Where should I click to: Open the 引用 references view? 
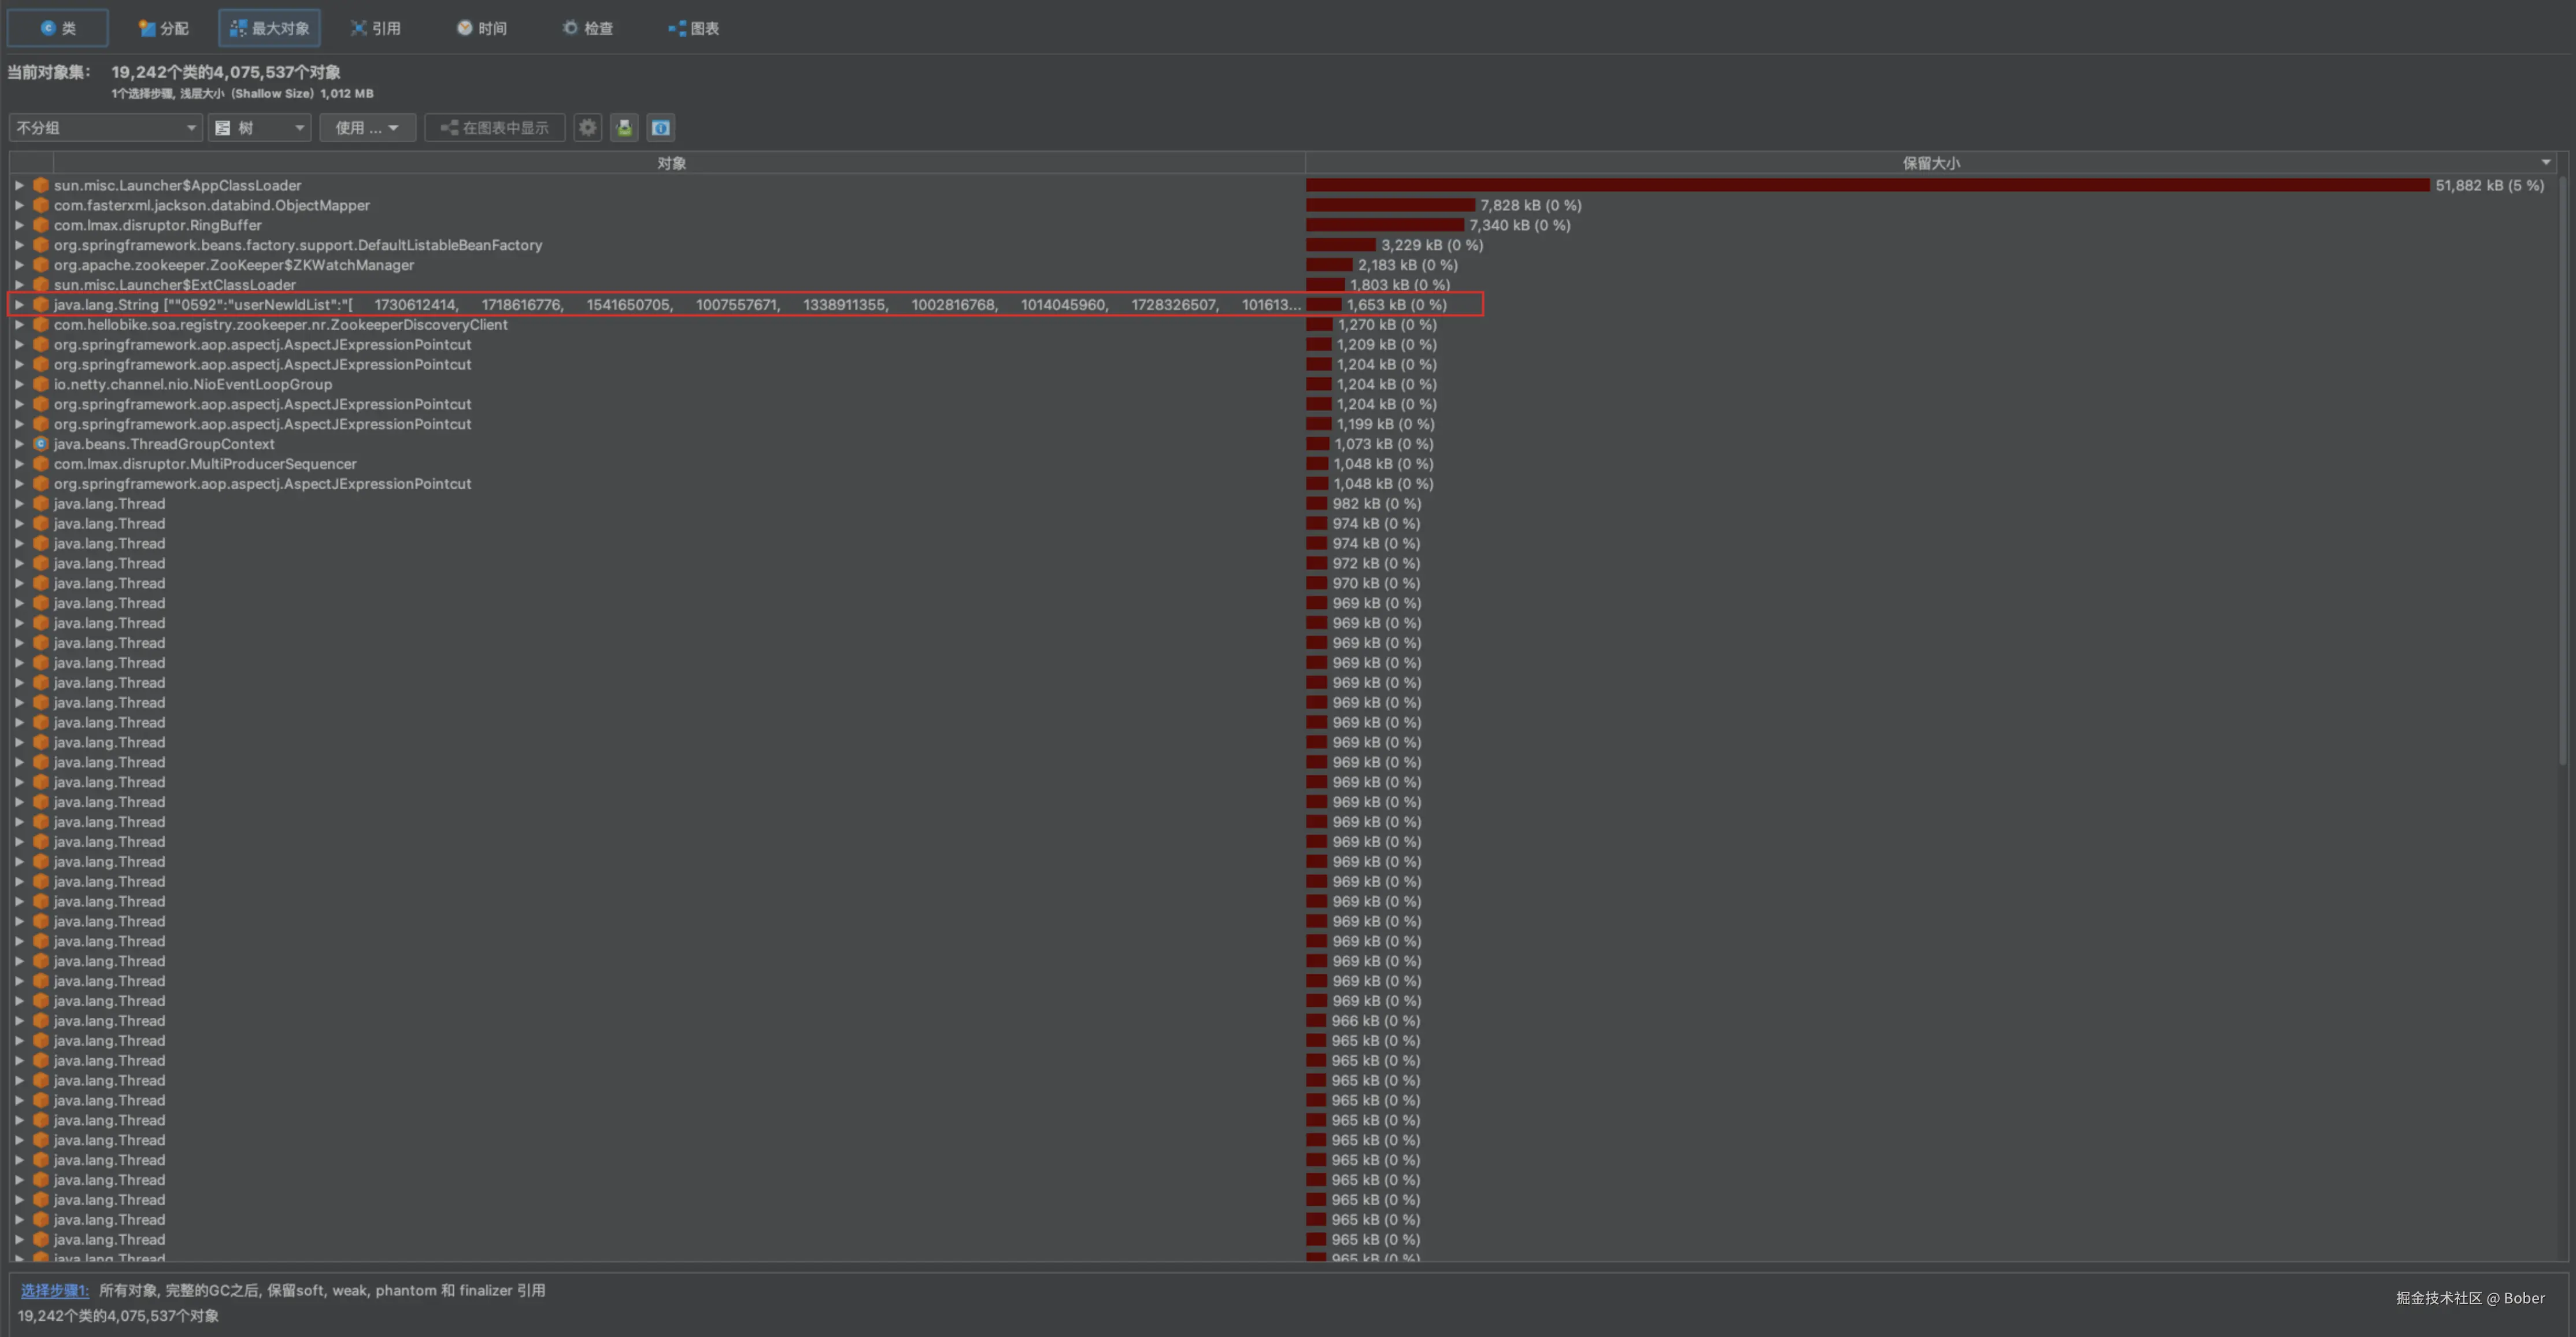(x=375, y=28)
